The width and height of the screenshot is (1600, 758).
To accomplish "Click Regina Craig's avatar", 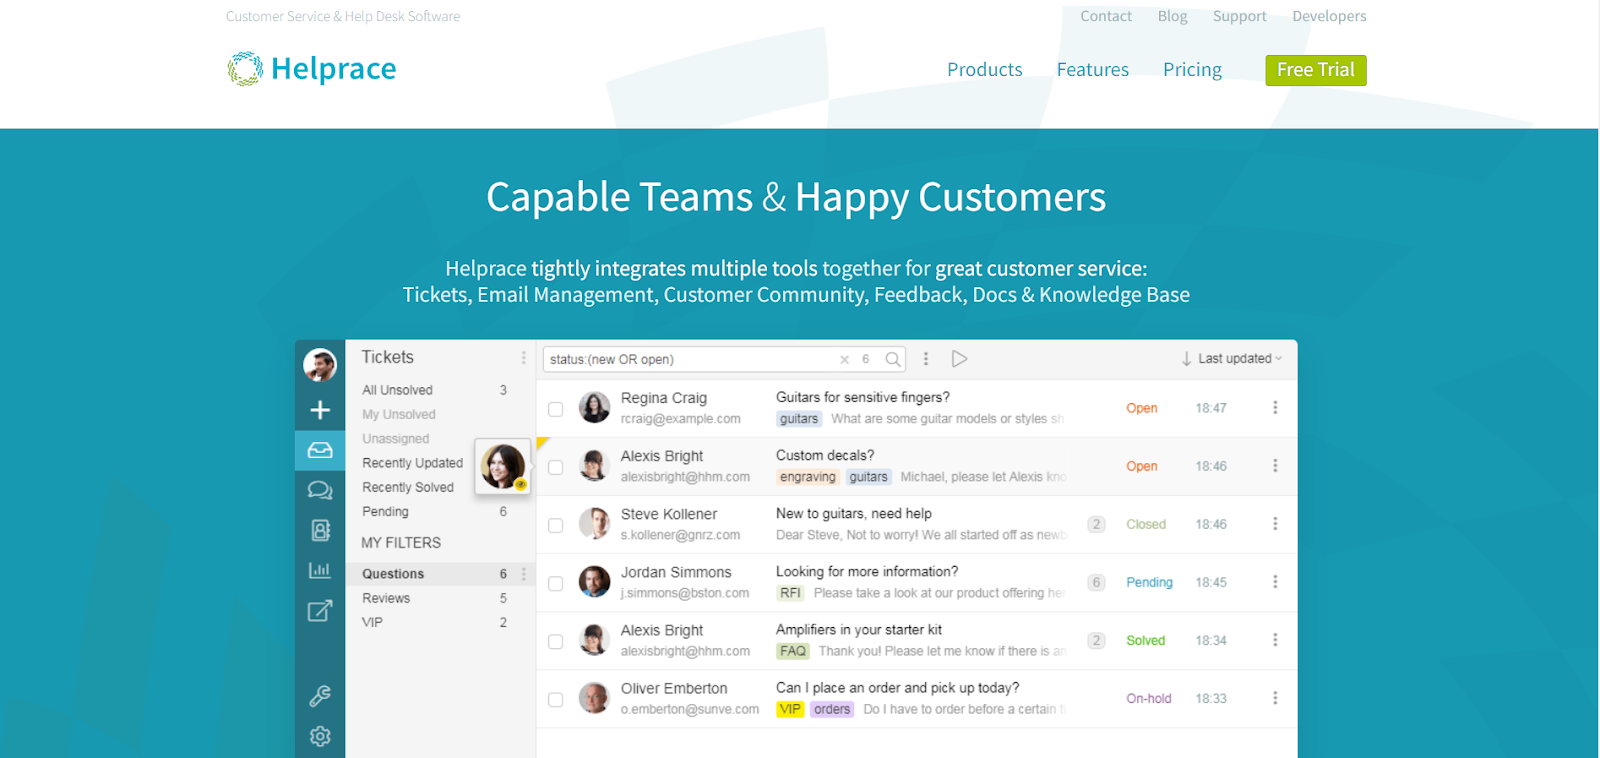I will pyautogui.click(x=595, y=407).
